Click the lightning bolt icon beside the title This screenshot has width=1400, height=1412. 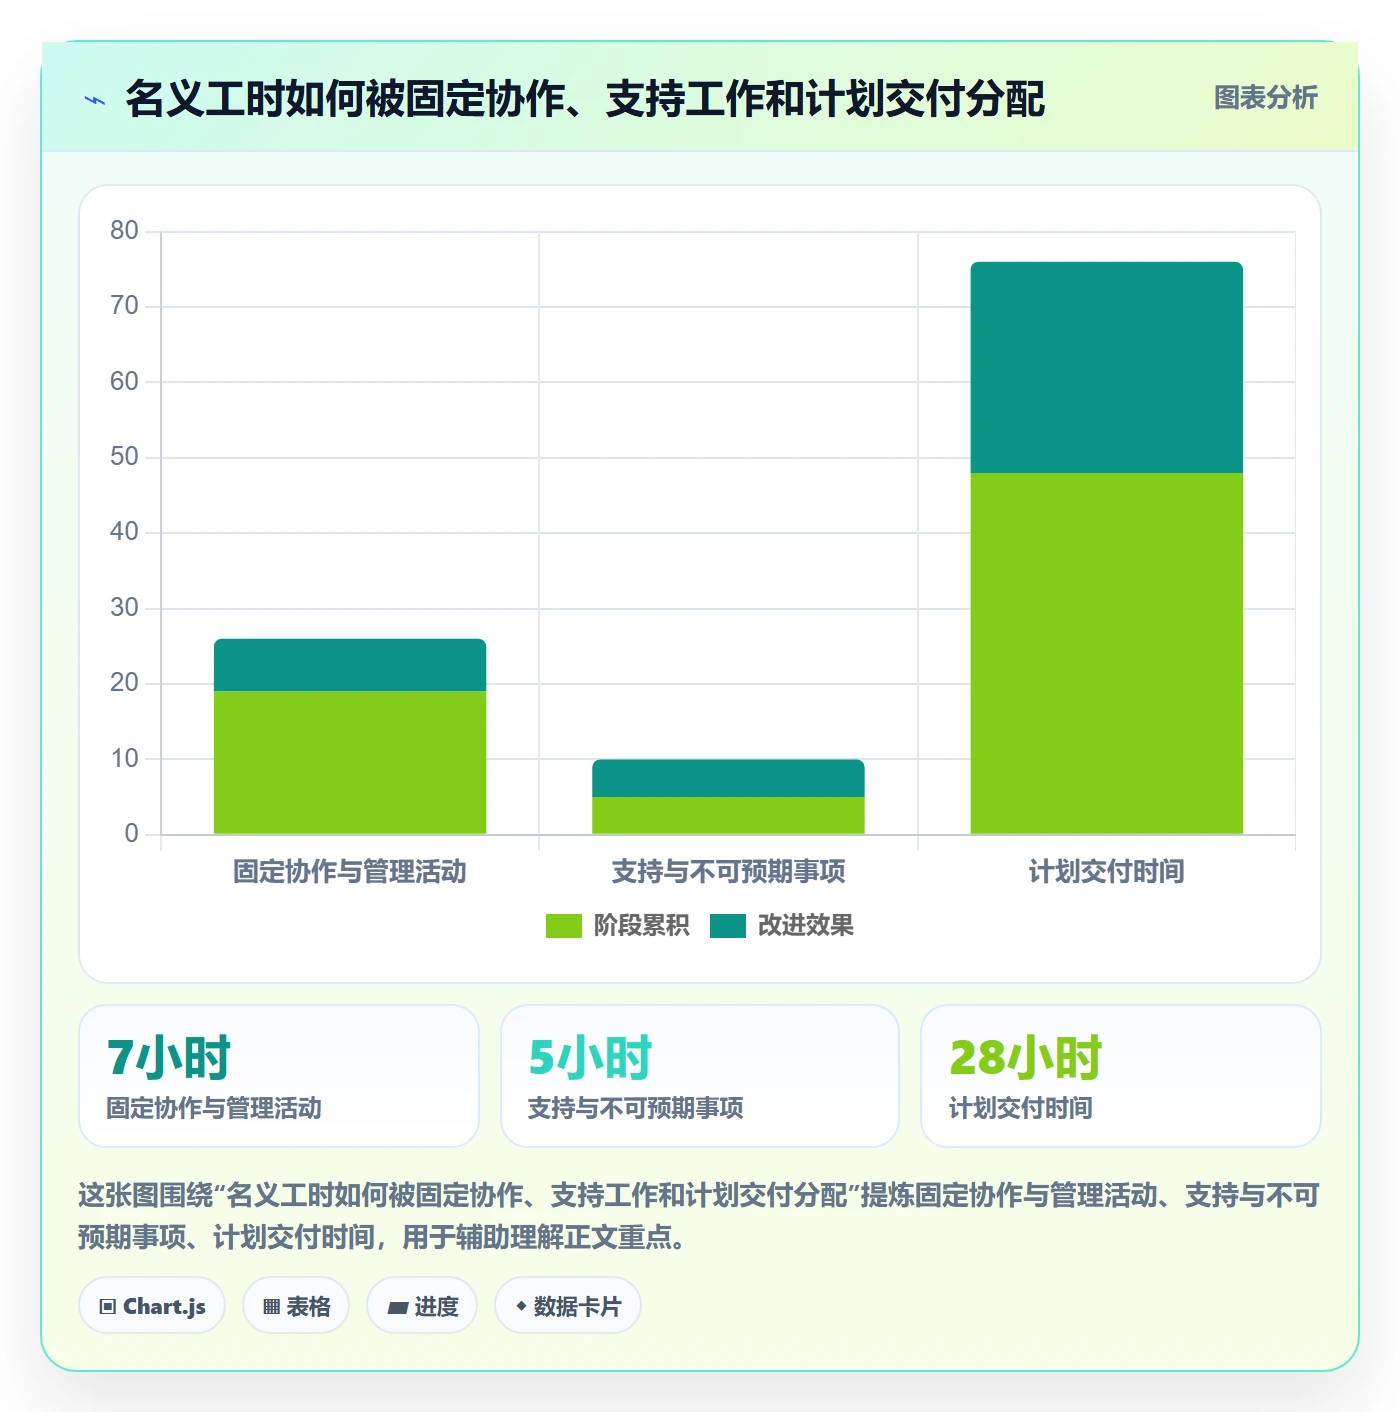pos(95,99)
